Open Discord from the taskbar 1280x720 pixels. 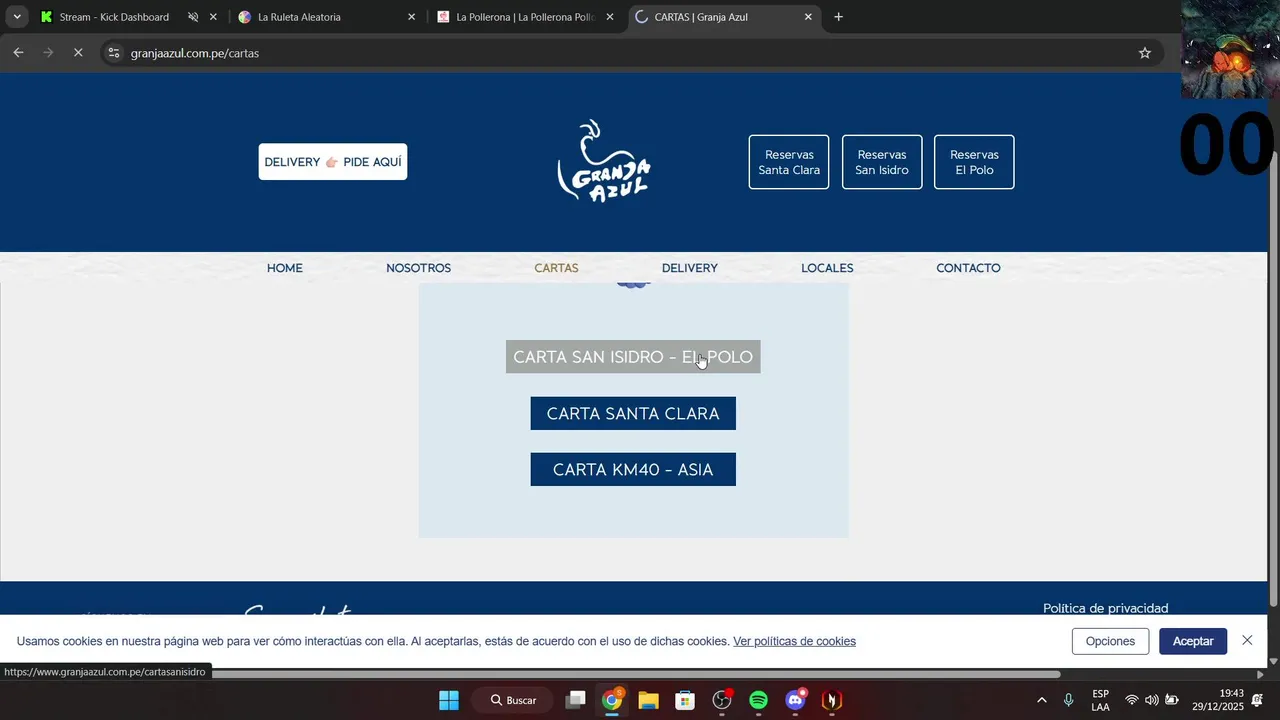(x=795, y=700)
